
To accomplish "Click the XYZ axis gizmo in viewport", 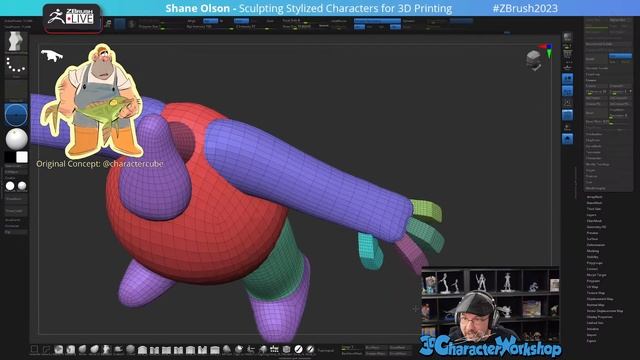I will coord(547,50).
